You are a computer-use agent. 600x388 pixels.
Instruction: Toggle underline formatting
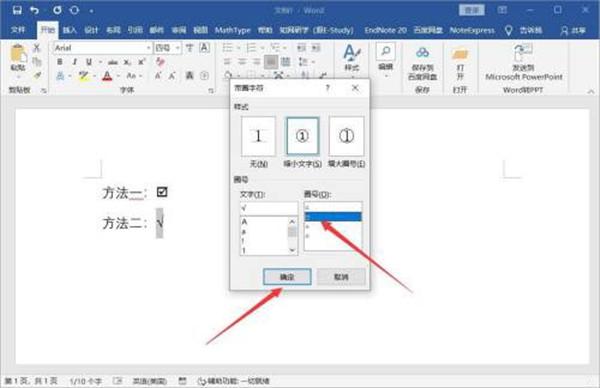click(89, 62)
